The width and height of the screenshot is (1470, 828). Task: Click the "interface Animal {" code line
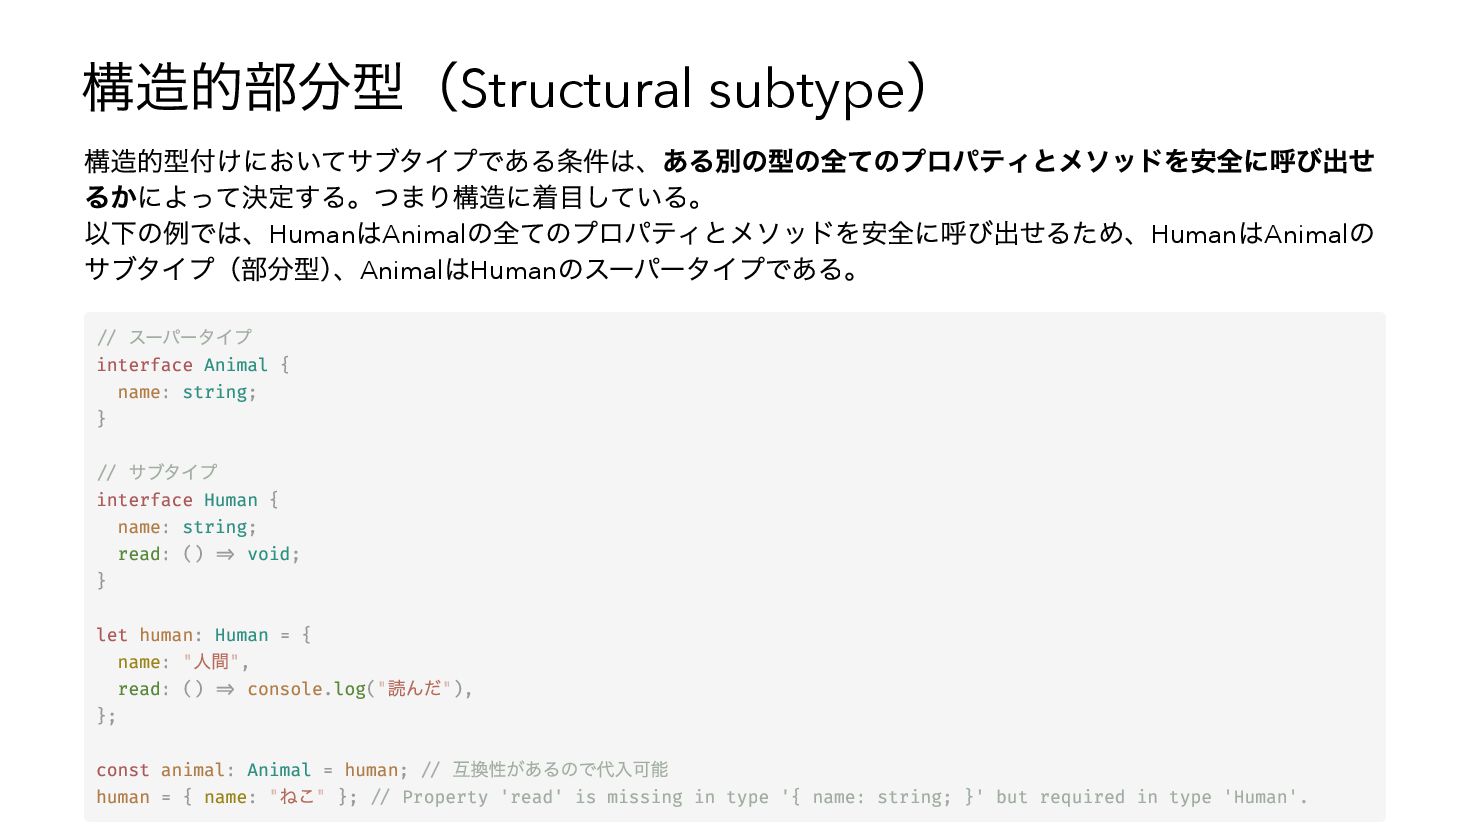193,365
